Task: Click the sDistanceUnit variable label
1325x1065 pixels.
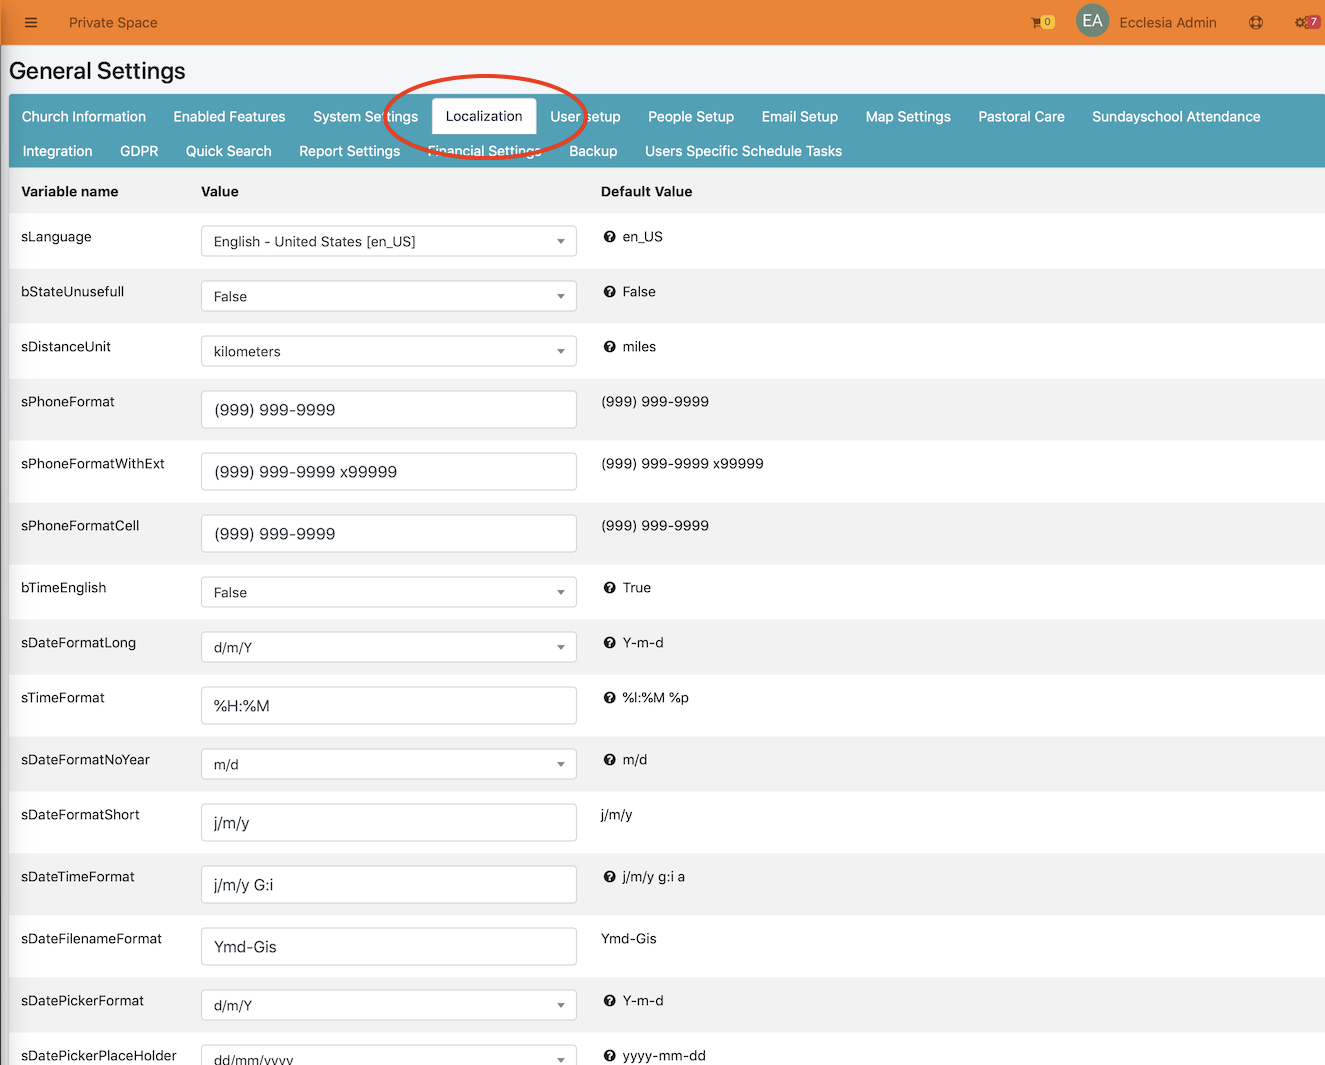Action: (66, 347)
